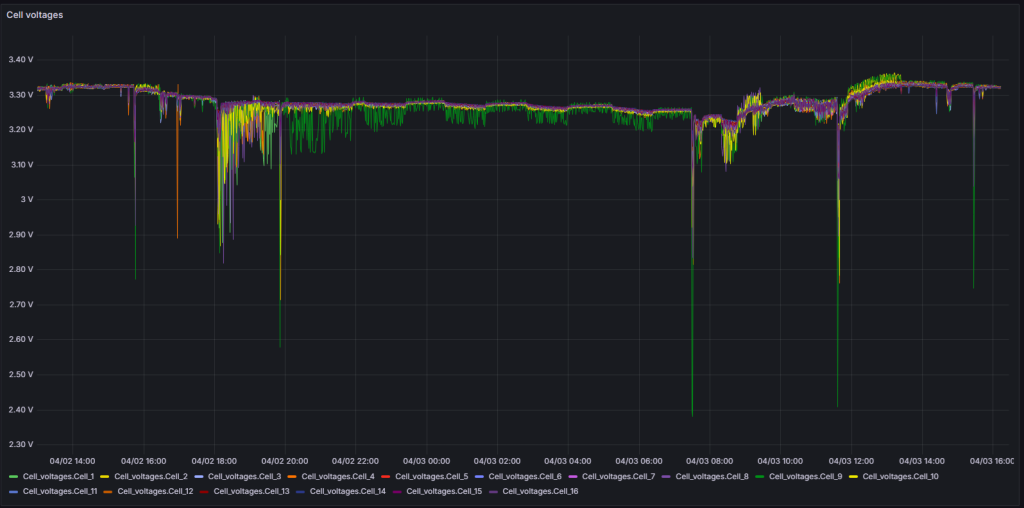
Task: Pick a new color for Cell_13 swatch
Action: 206,490
